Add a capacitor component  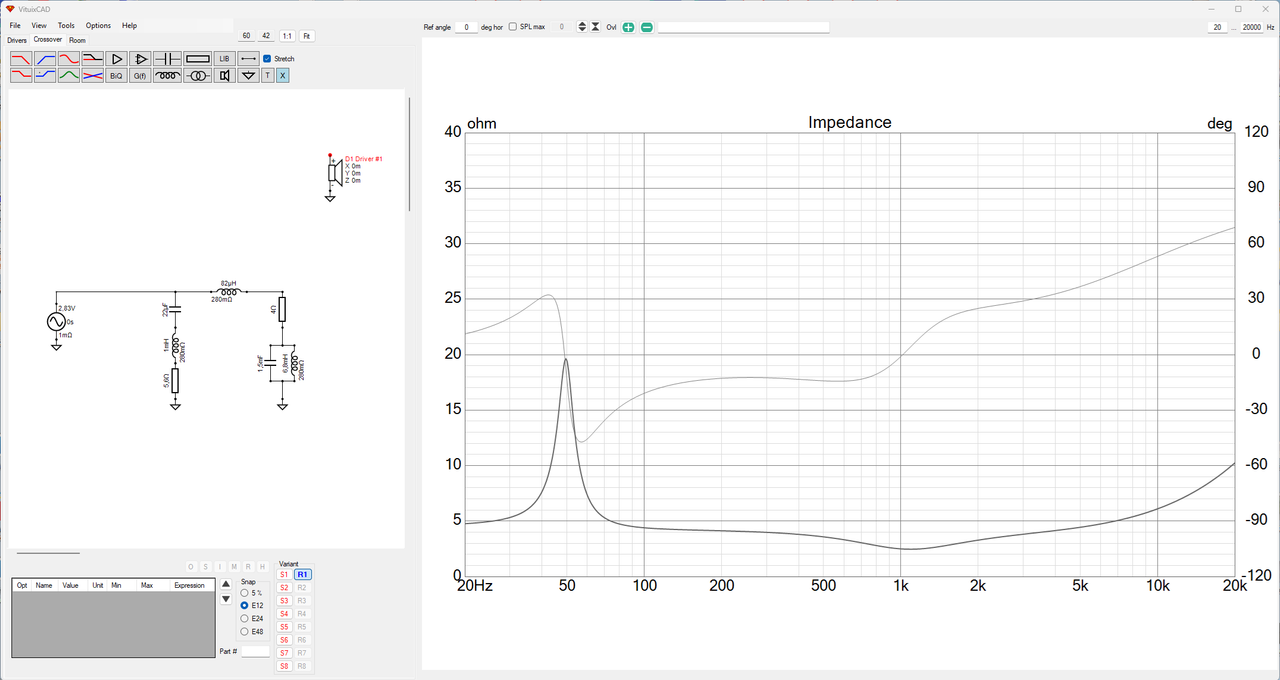167,59
